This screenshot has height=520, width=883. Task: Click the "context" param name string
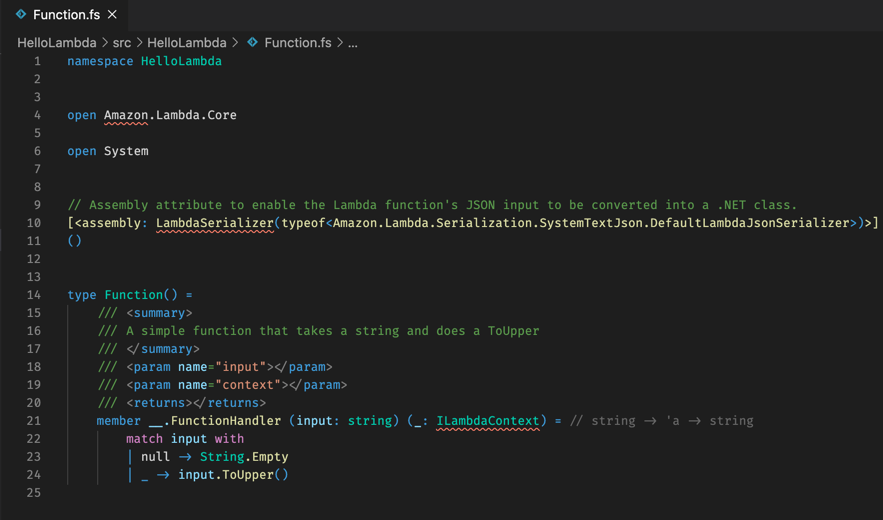[248, 385]
